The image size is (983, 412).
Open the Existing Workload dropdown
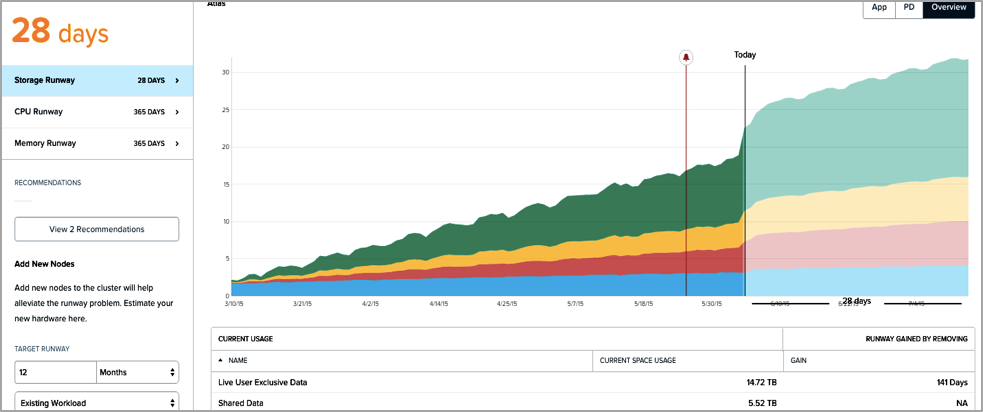[x=97, y=403]
